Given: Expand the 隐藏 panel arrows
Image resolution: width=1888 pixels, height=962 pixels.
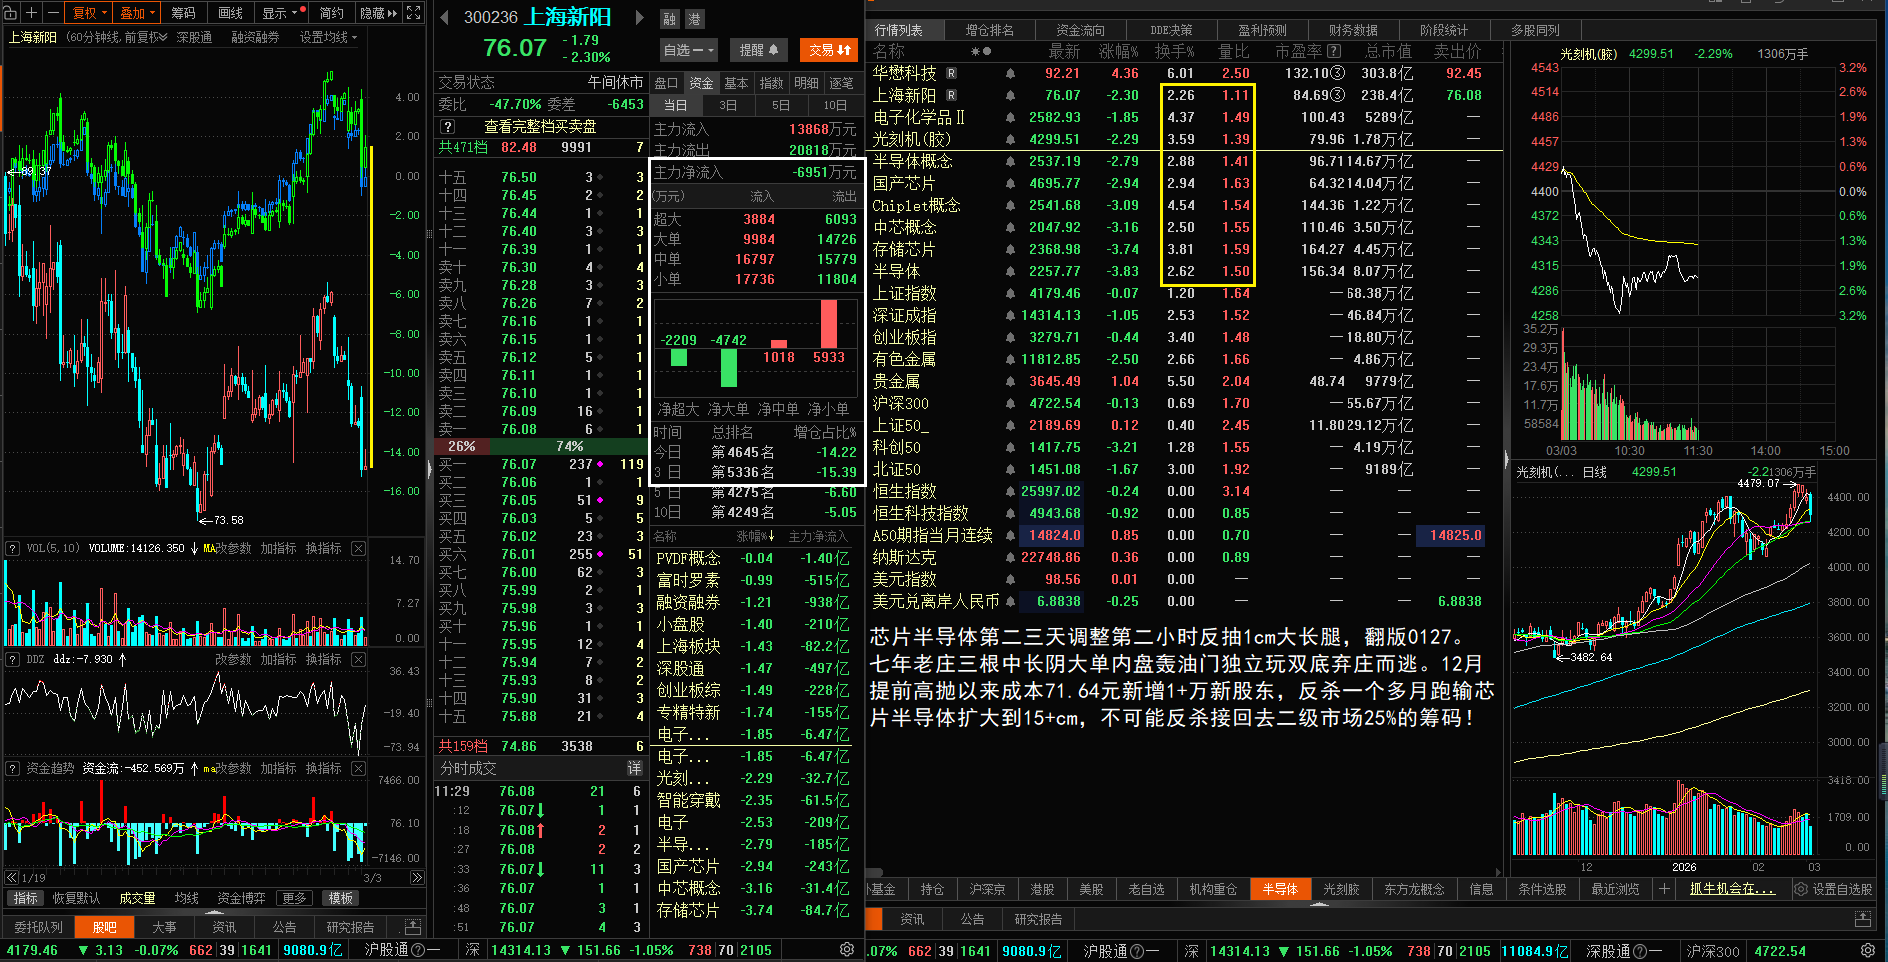Looking at the screenshot, I should coord(378,13).
